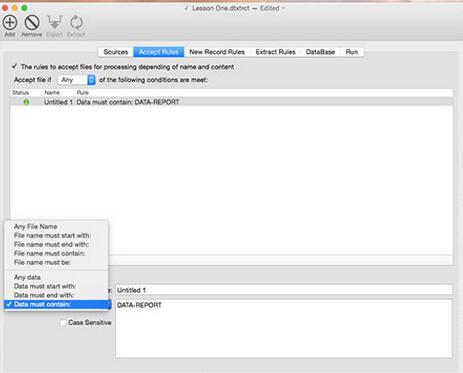Select the Accept Rules tab
Viewport: 463px width, 373px height.
(x=159, y=52)
